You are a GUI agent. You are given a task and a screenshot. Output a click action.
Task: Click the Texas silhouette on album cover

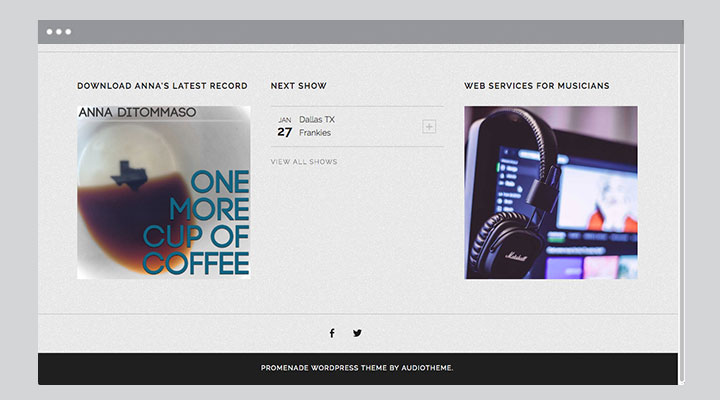[129, 175]
